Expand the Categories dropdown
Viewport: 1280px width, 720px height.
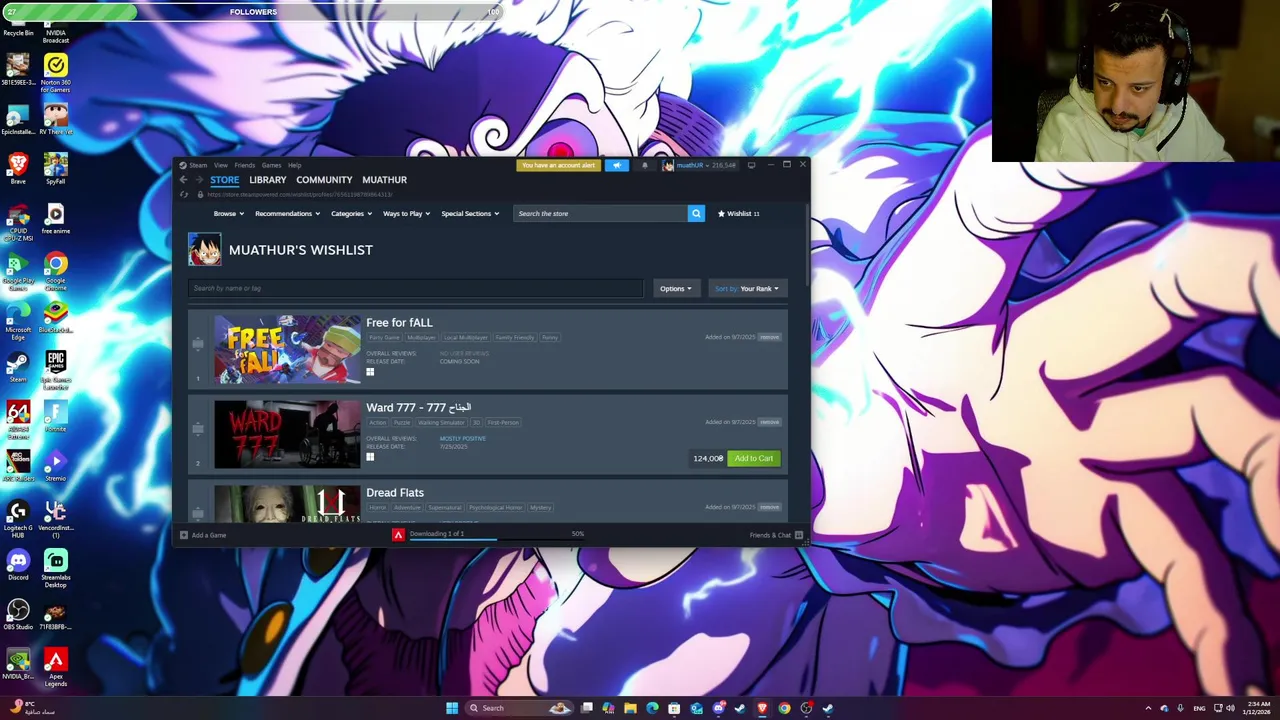click(351, 213)
